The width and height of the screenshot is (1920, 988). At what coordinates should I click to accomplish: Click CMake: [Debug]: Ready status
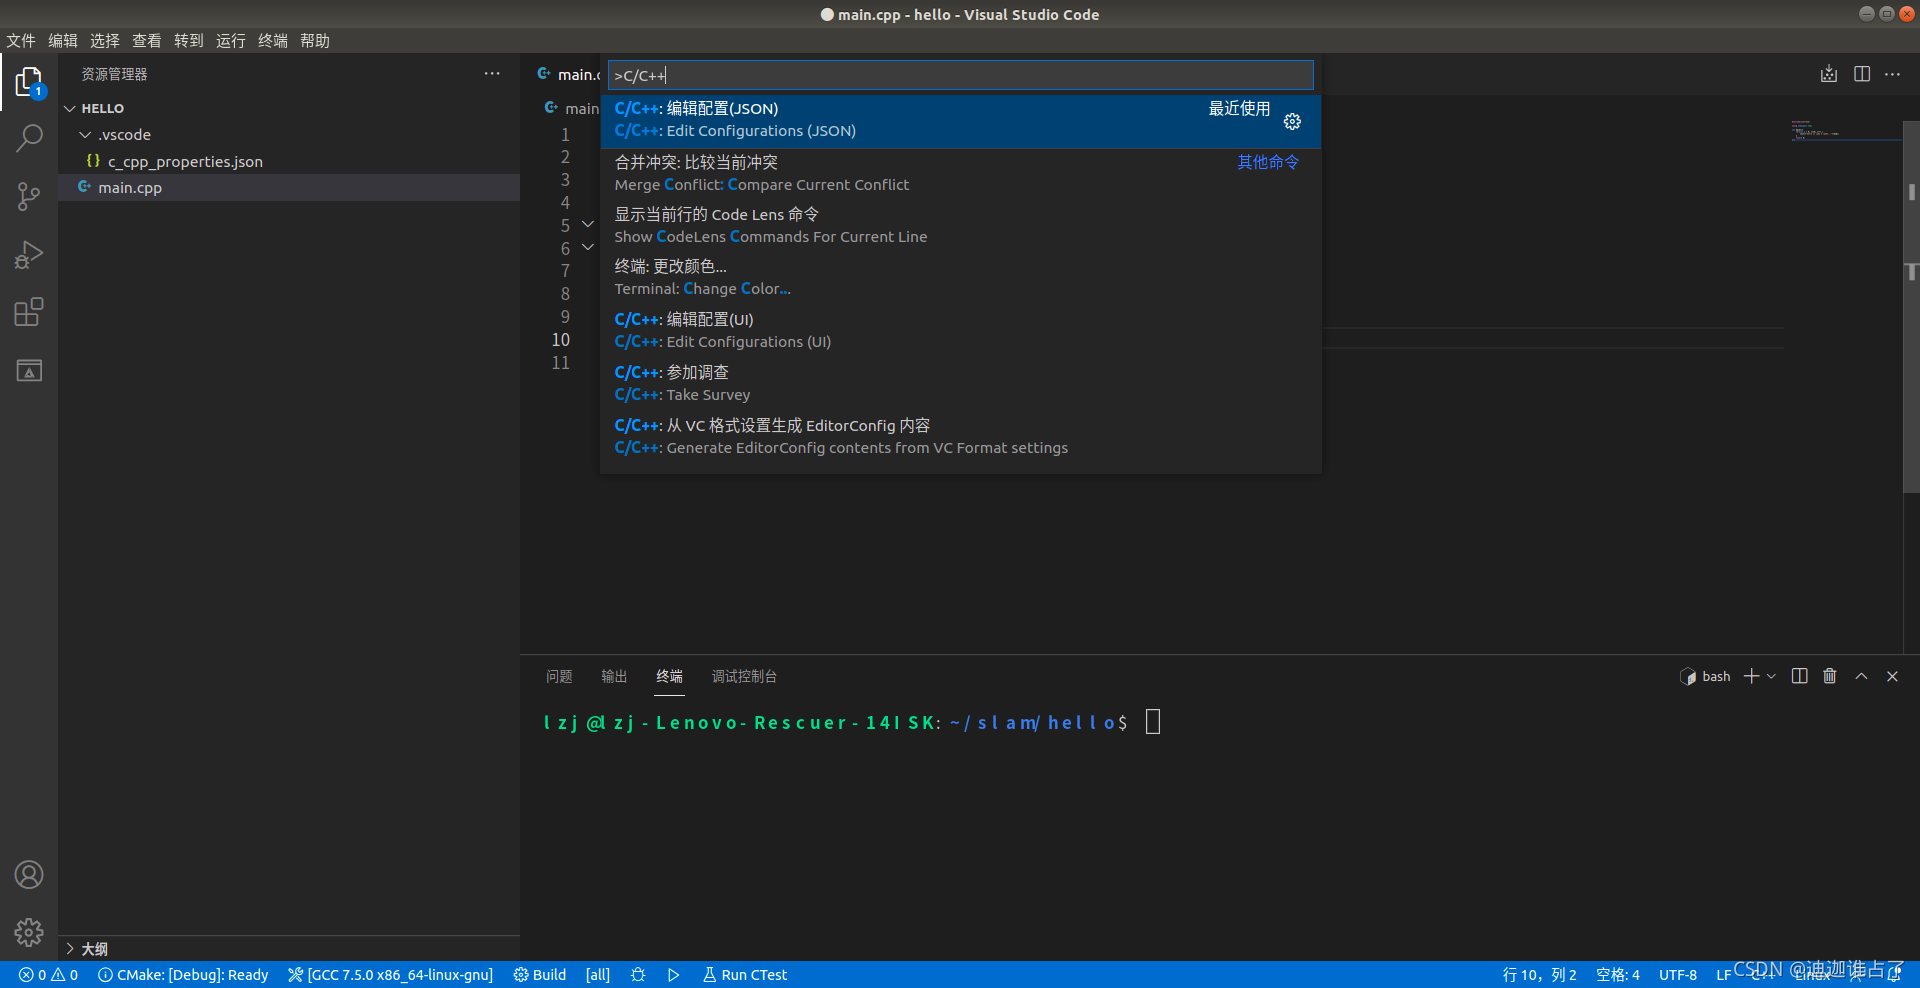[183, 975]
